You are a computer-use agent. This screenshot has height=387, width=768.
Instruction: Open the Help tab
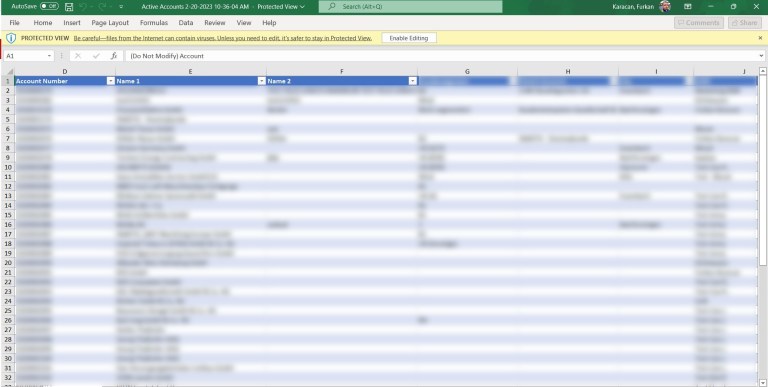pyautogui.click(x=269, y=23)
